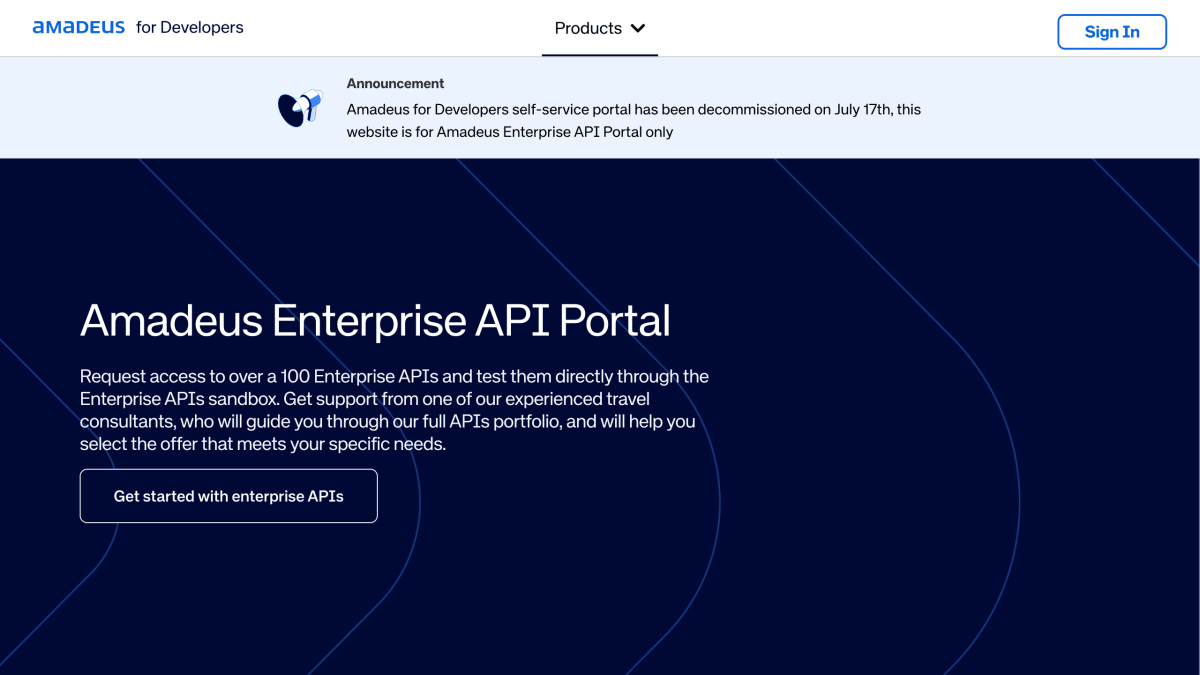The width and height of the screenshot is (1200, 675).
Task: Click Get started with enterprise APIs
Action: click(229, 496)
